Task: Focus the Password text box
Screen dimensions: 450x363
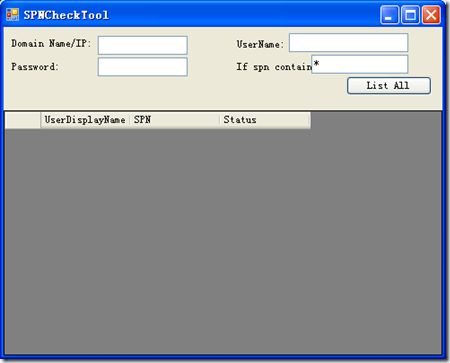Action: (x=143, y=67)
